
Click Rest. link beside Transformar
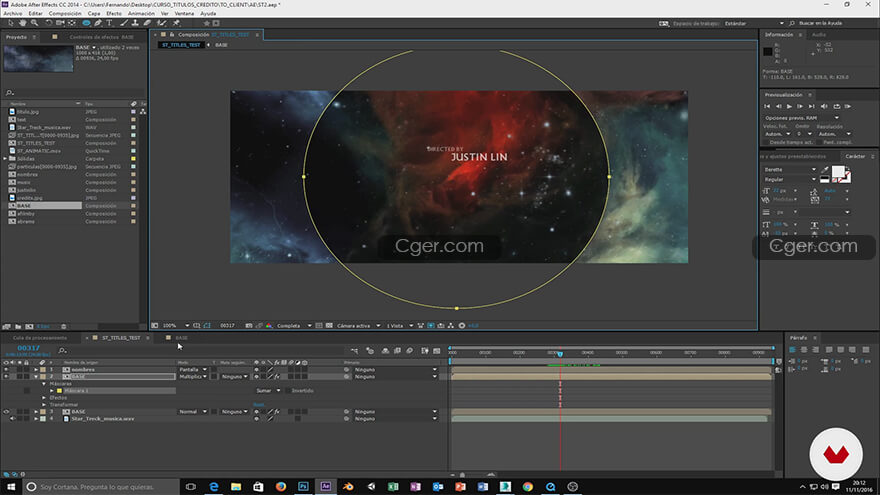pos(259,405)
